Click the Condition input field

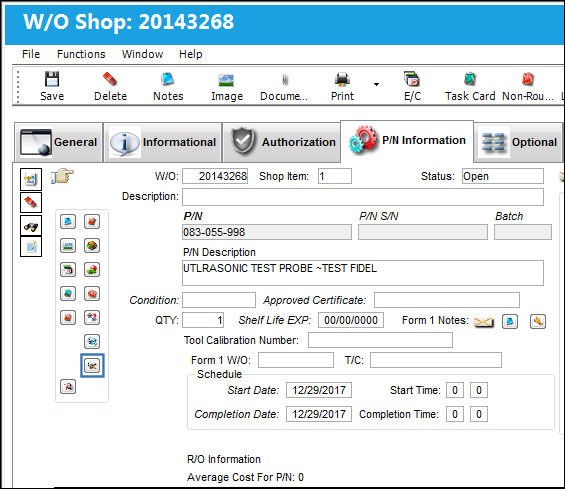[x=219, y=300]
